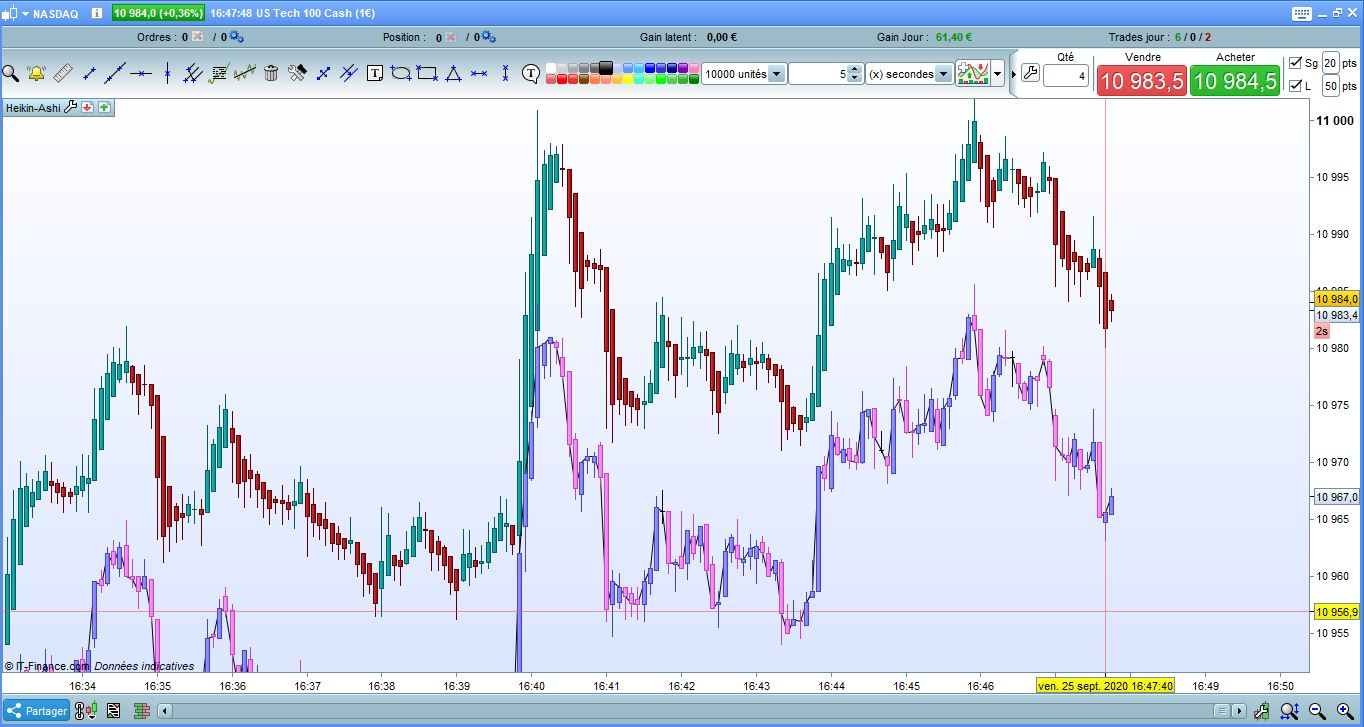Open order settings gear next to Ordres
1364x727 pixels.
pos(236,37)
